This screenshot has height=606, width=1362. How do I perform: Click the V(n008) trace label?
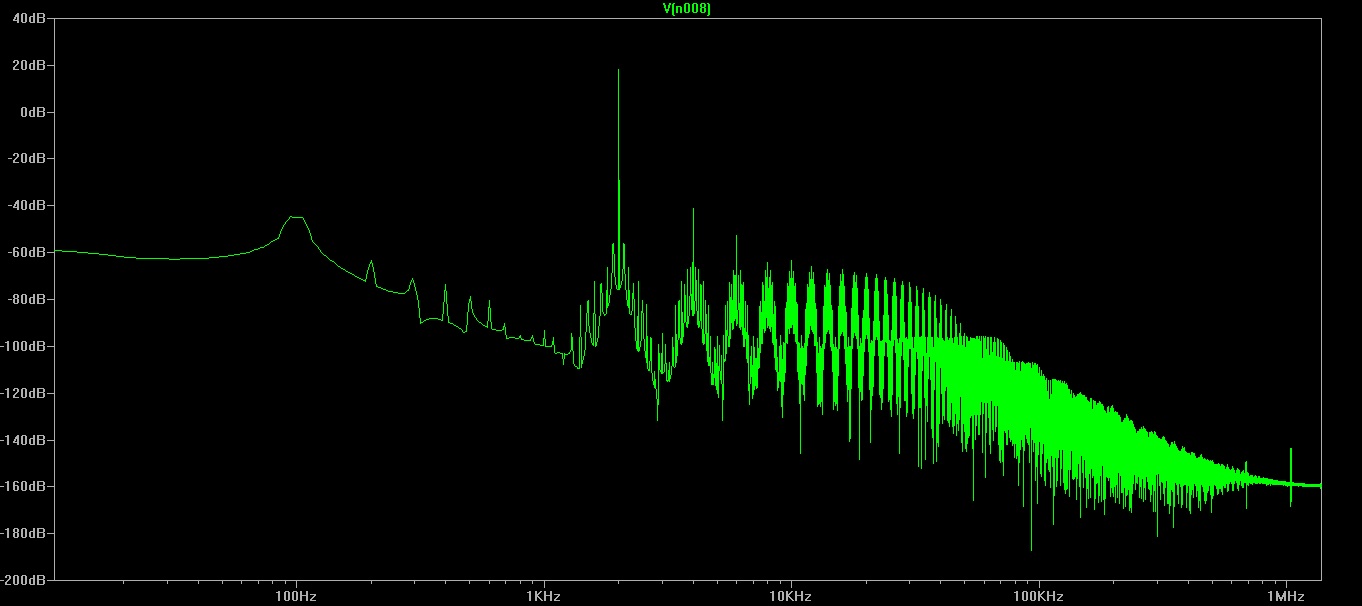[687, 8]
